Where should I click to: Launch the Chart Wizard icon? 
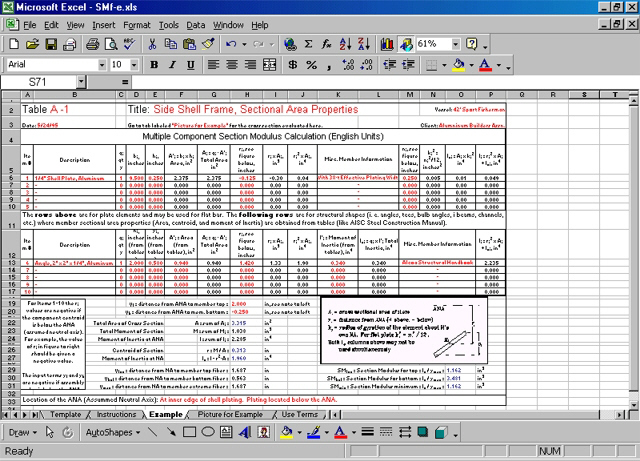pos(387,44)
